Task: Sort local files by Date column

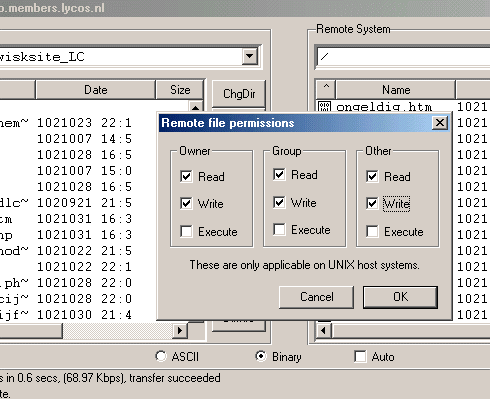Action: 96,90
